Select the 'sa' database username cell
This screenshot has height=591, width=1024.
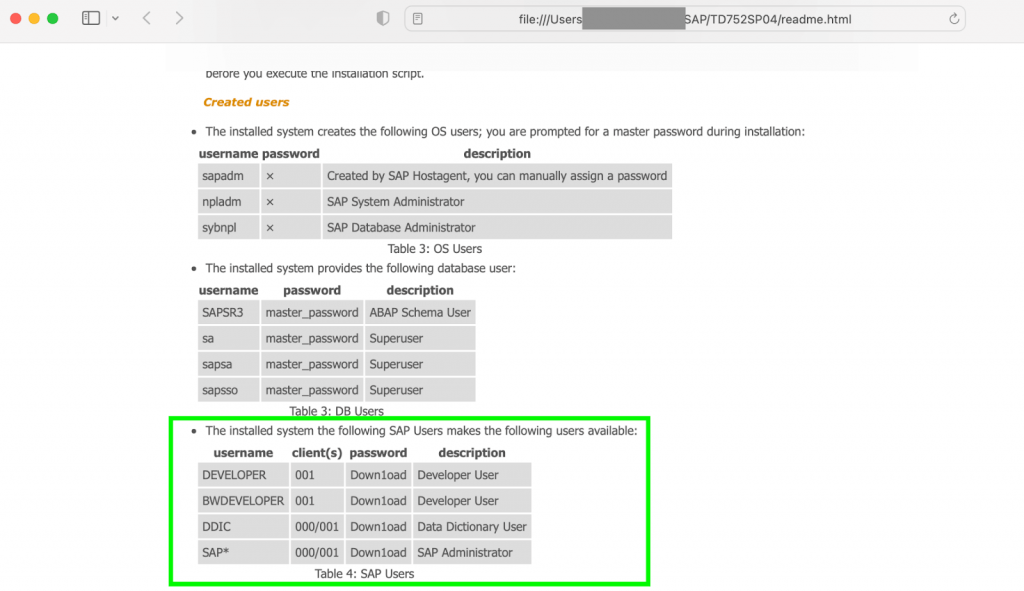[229, 338]
